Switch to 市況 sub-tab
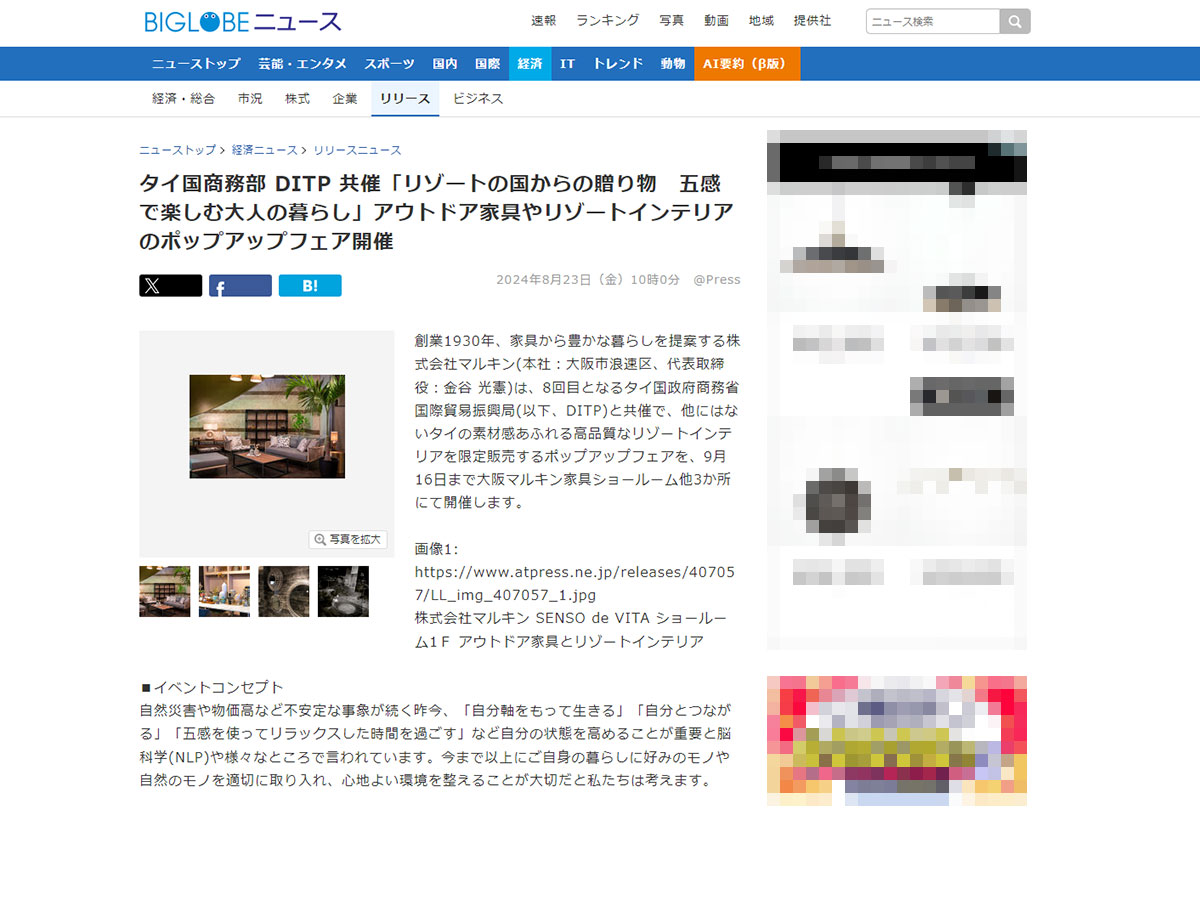The height and width of the screenshot is (900, 1200). [x=250, y=99]
